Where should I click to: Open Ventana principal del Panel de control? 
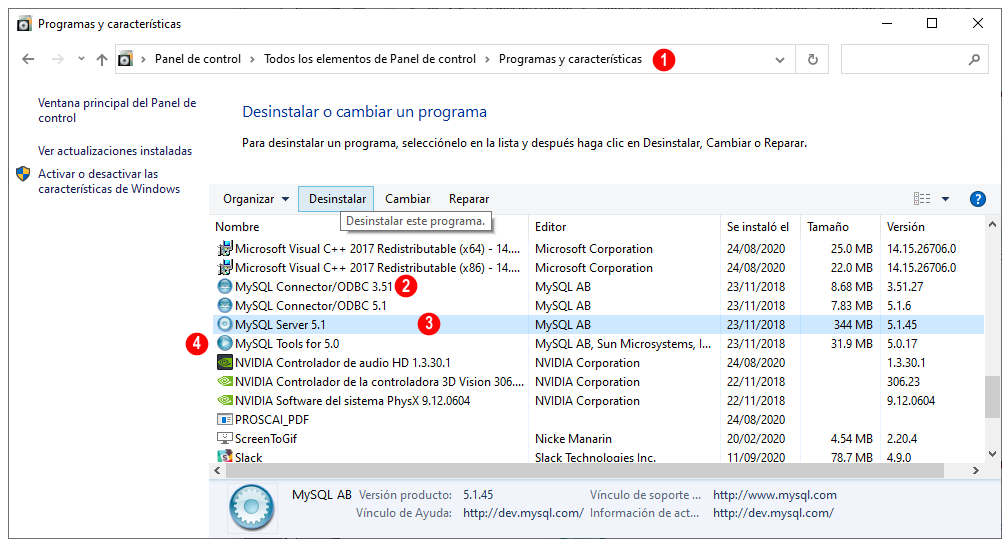(x=117, y=111)
